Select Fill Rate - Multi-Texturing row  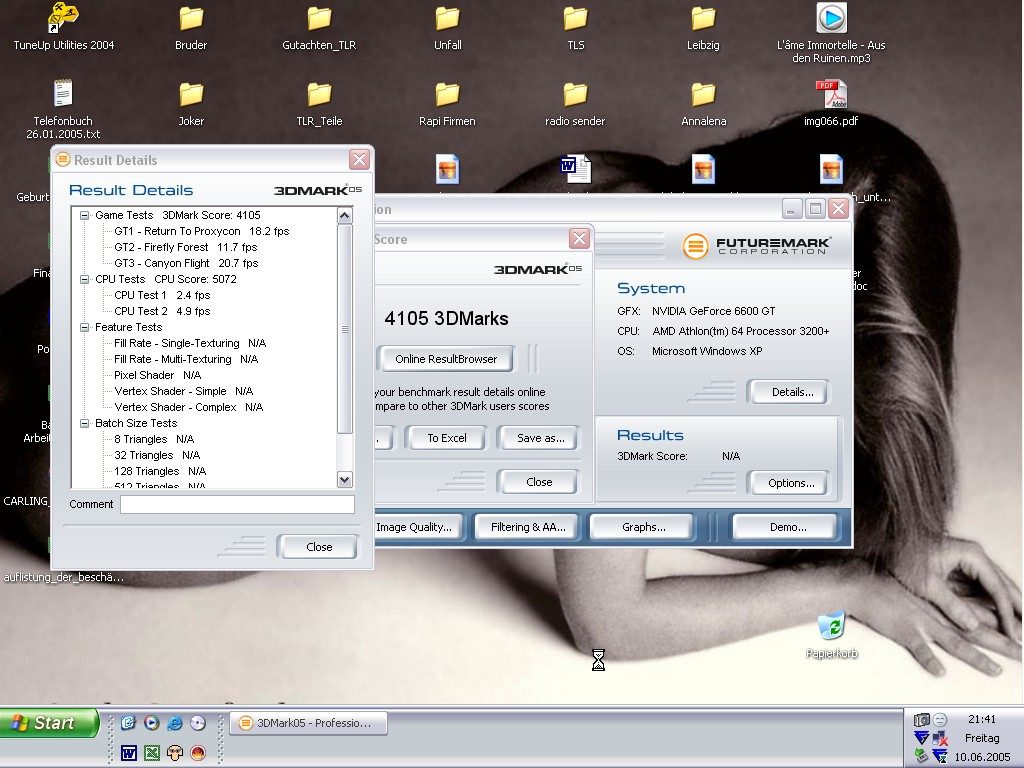point(186,359)
